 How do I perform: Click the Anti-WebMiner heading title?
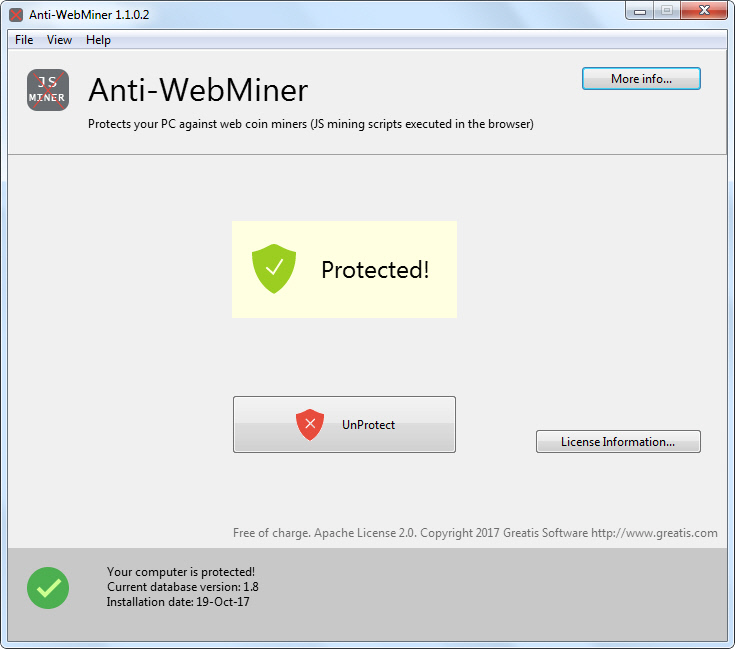[x=198, y=90]
